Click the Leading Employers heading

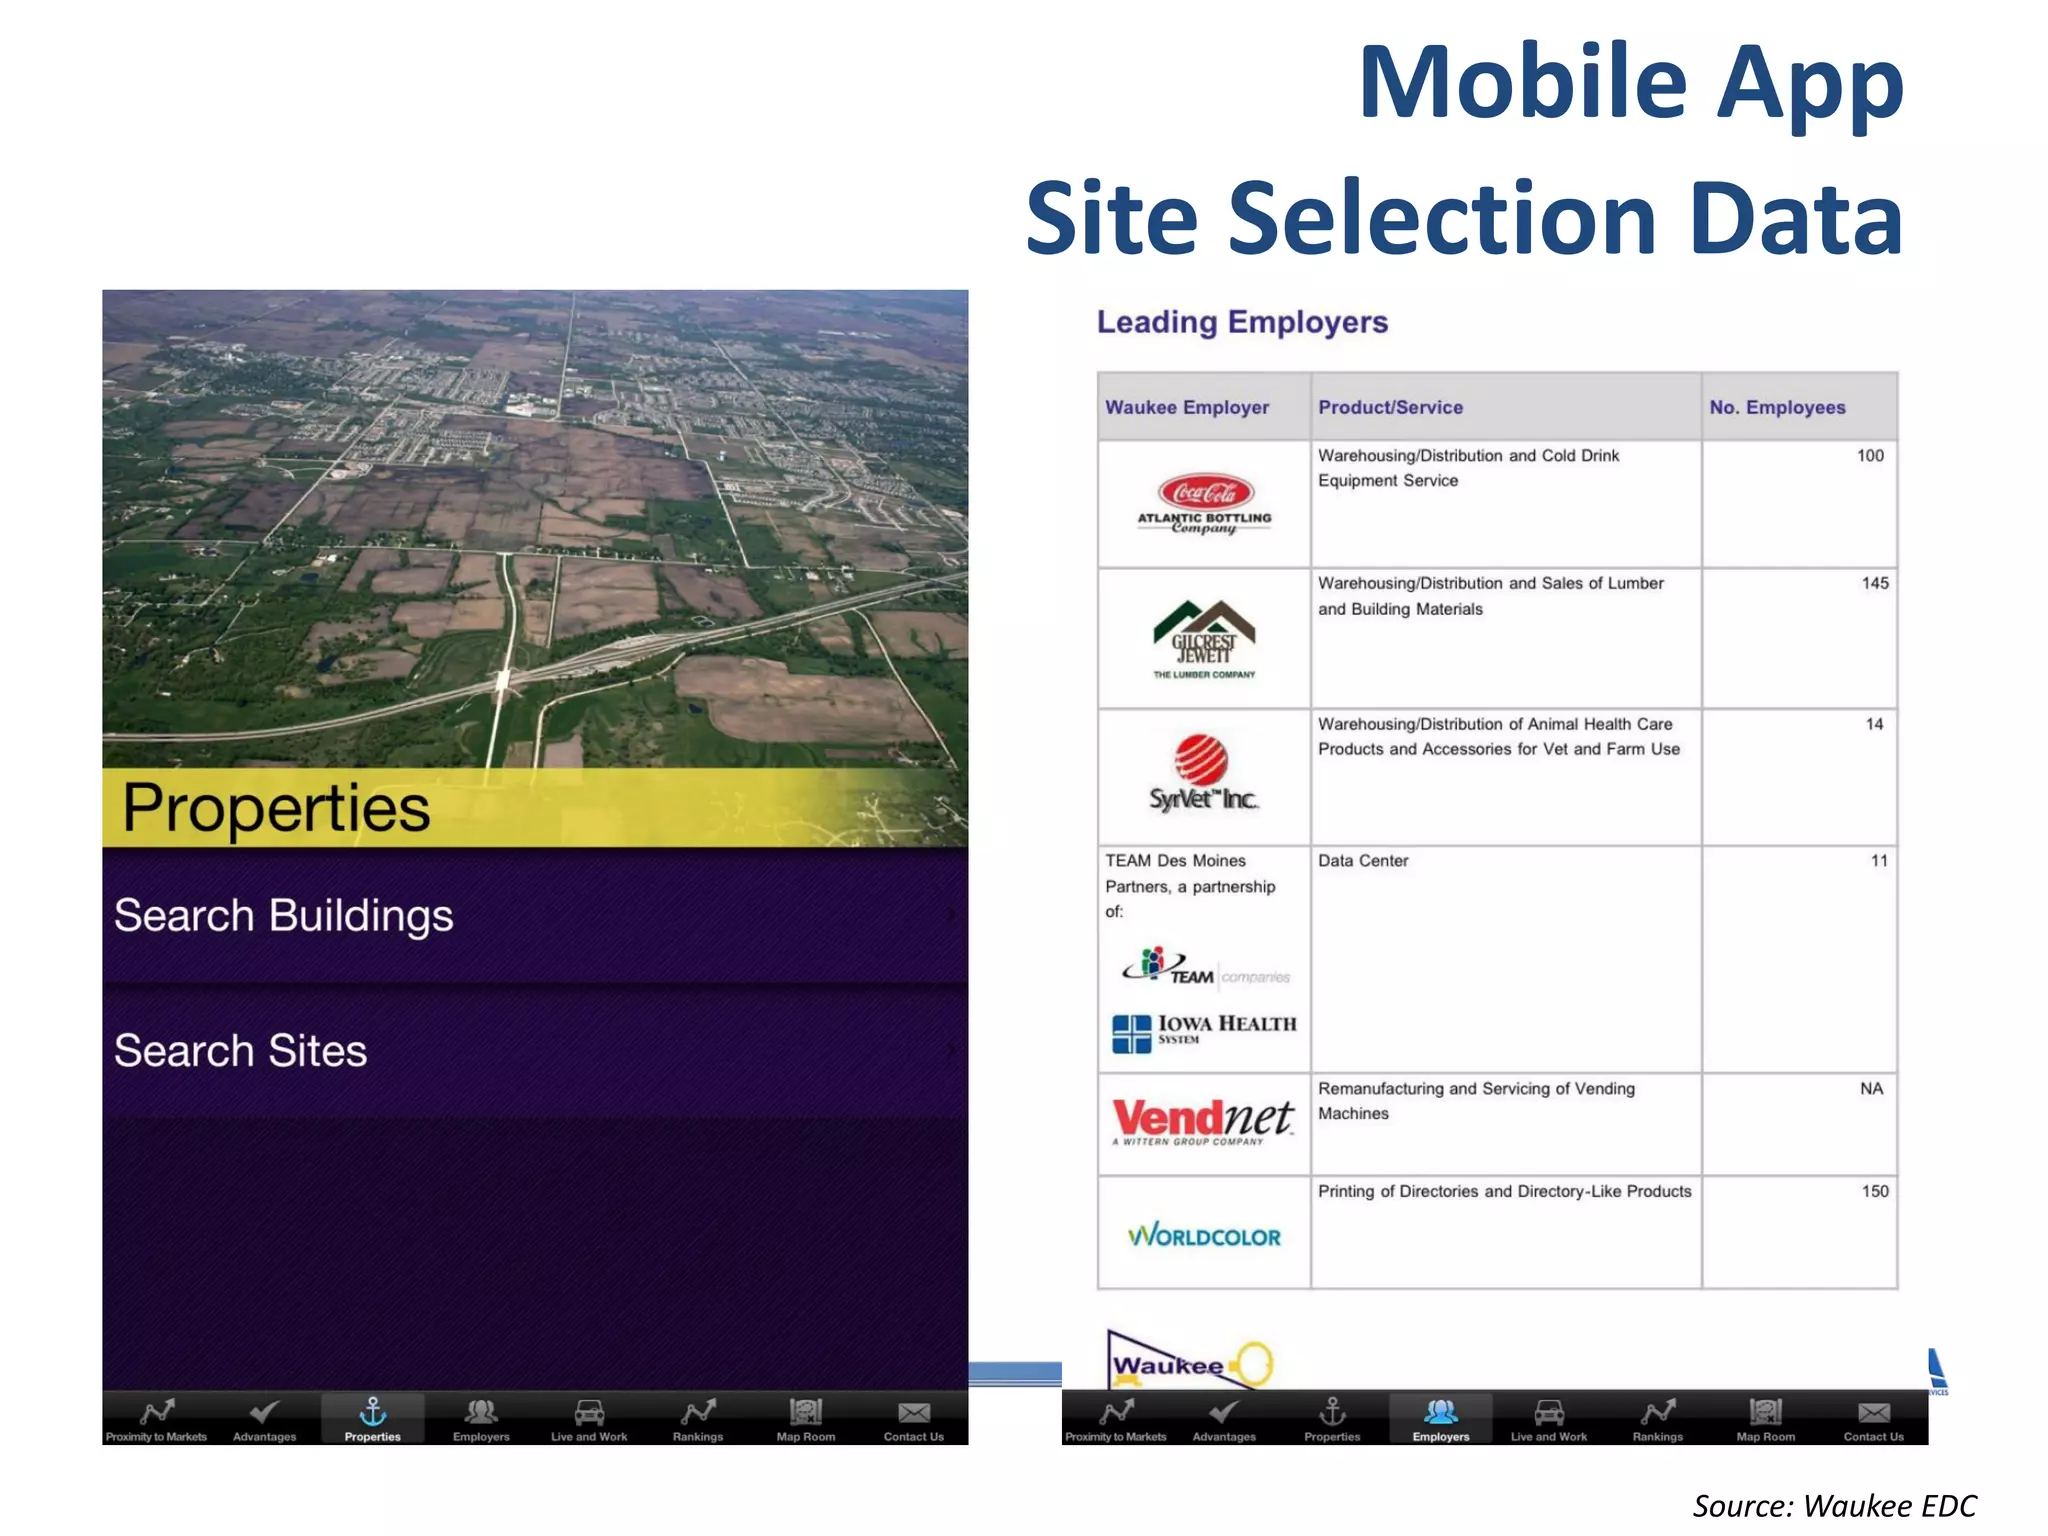point(1242,322)
